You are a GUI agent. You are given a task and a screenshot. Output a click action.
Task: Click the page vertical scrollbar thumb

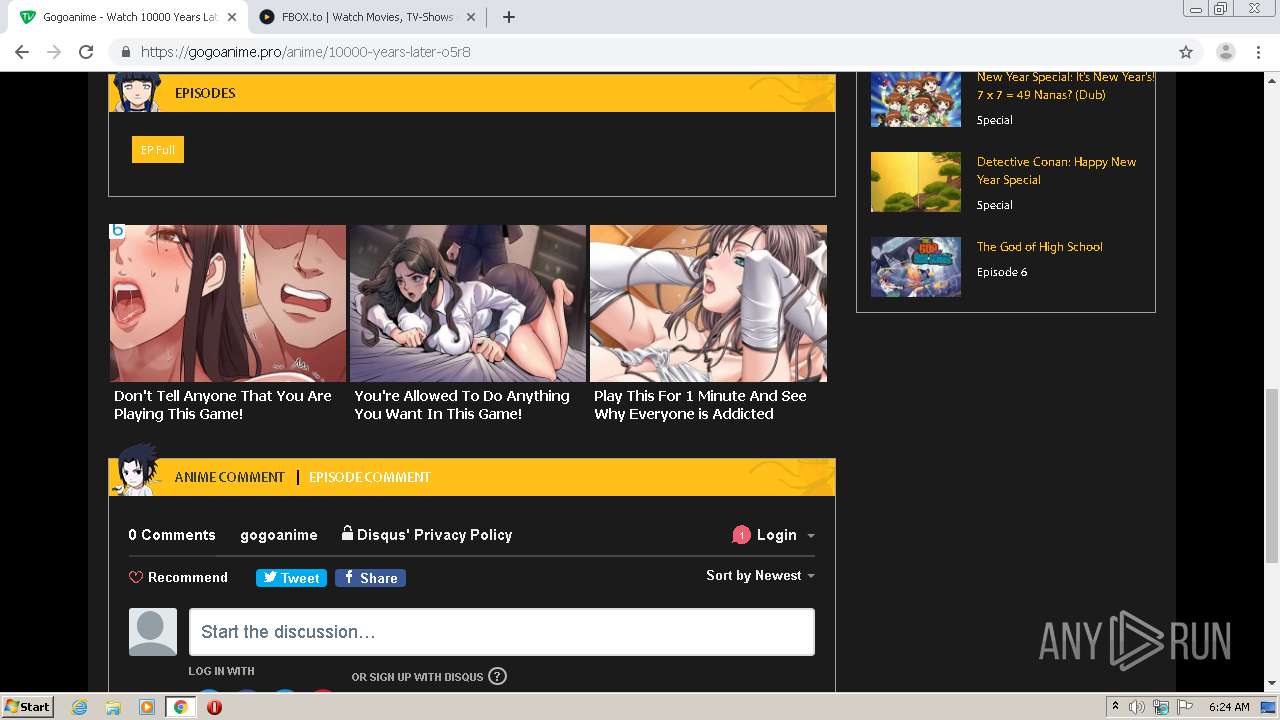[1272, 476]
